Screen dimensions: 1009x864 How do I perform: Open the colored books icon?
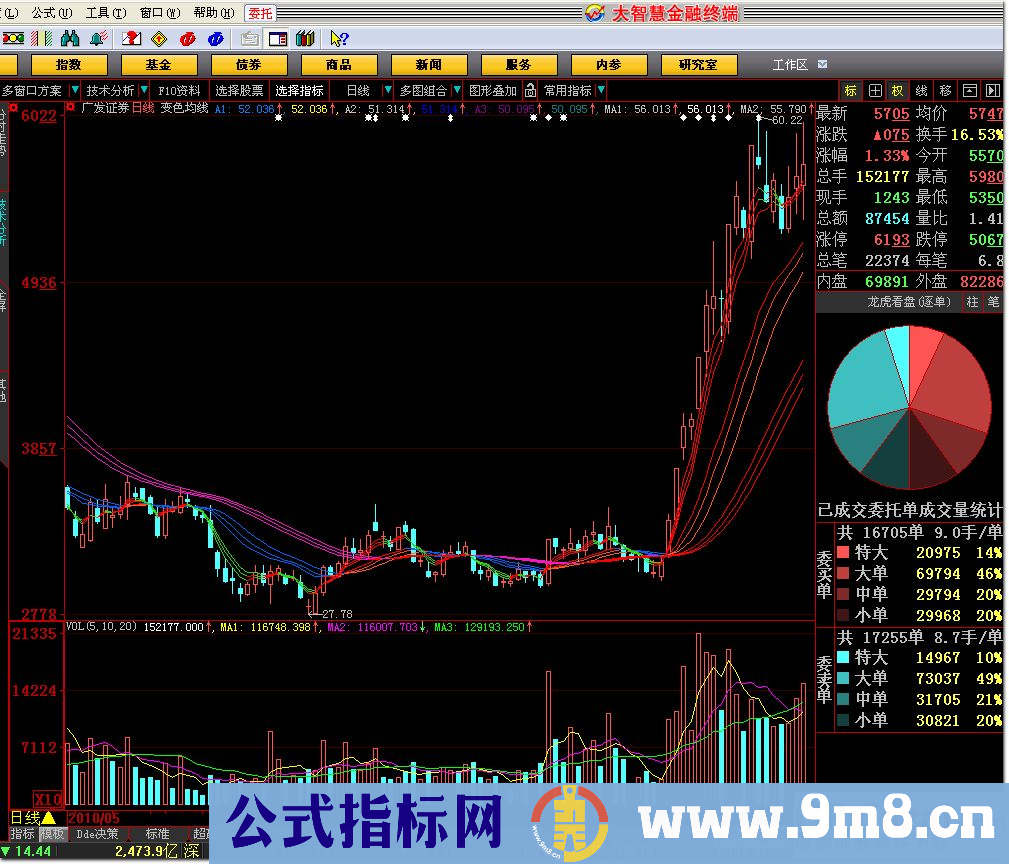pos(305,39)
